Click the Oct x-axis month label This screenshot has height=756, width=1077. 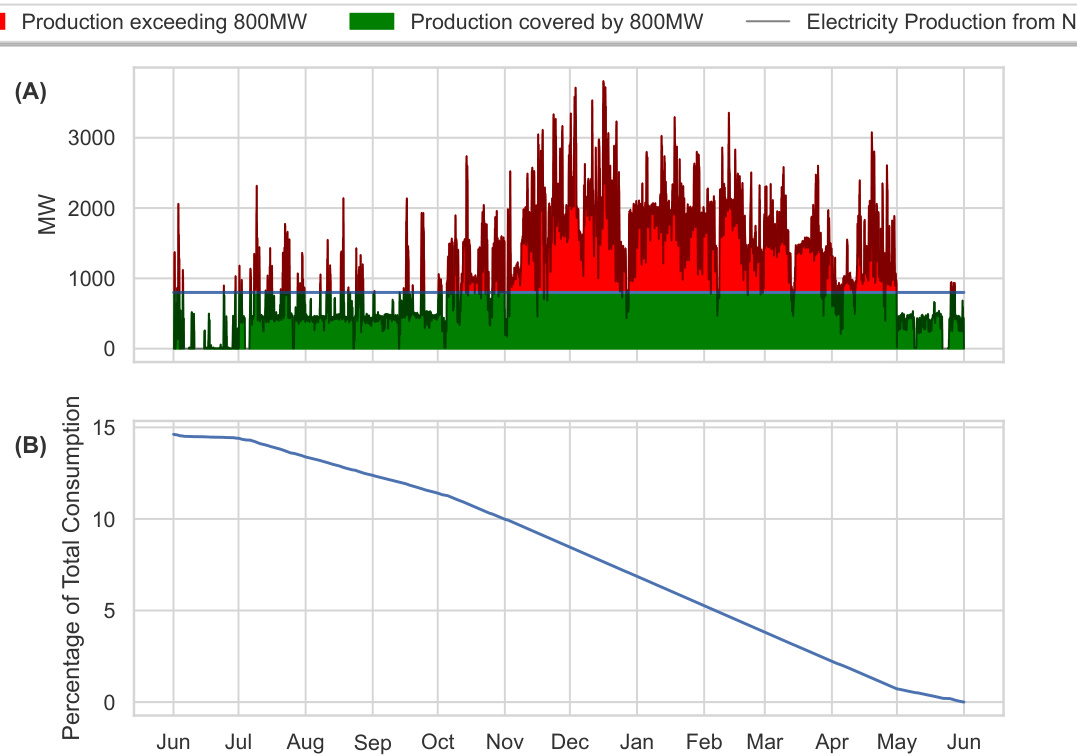tap(437, 743)
